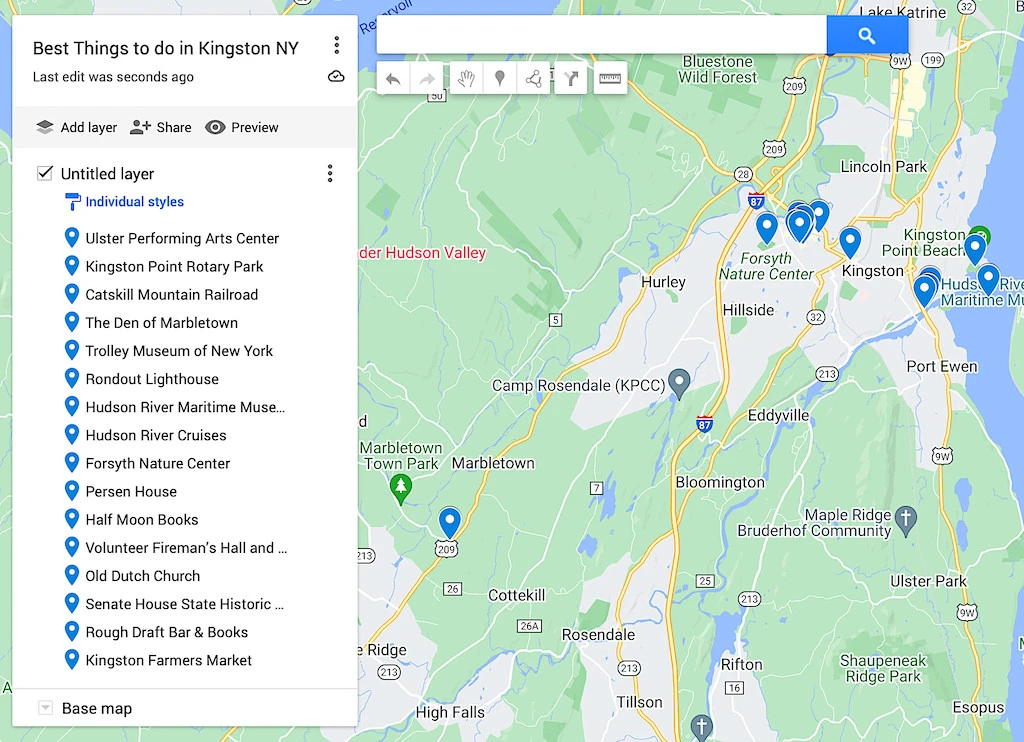Click the blue marker at Forsyth Nature Center

pos(767,229)
